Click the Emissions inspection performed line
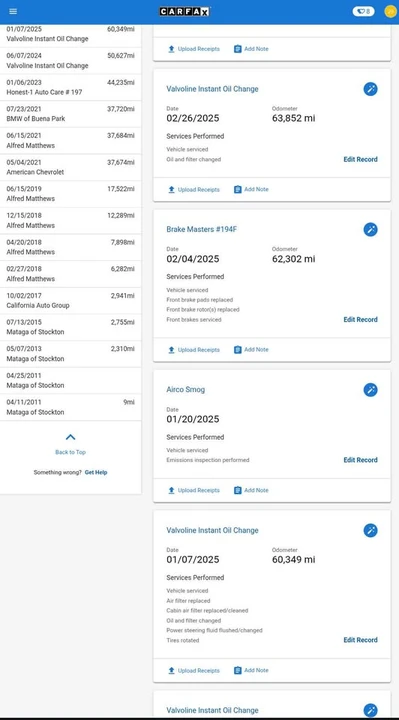399x720 pixels. [x=208, y=460]
